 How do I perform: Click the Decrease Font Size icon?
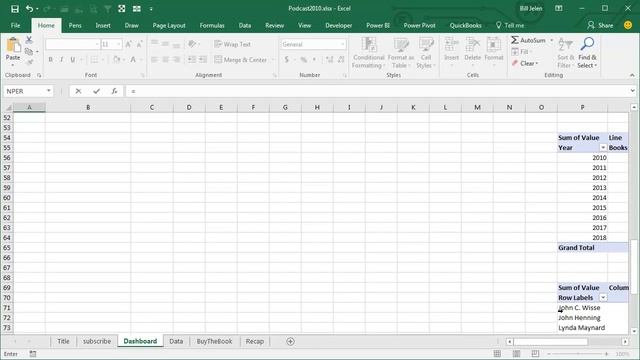[x=139, y=44]
